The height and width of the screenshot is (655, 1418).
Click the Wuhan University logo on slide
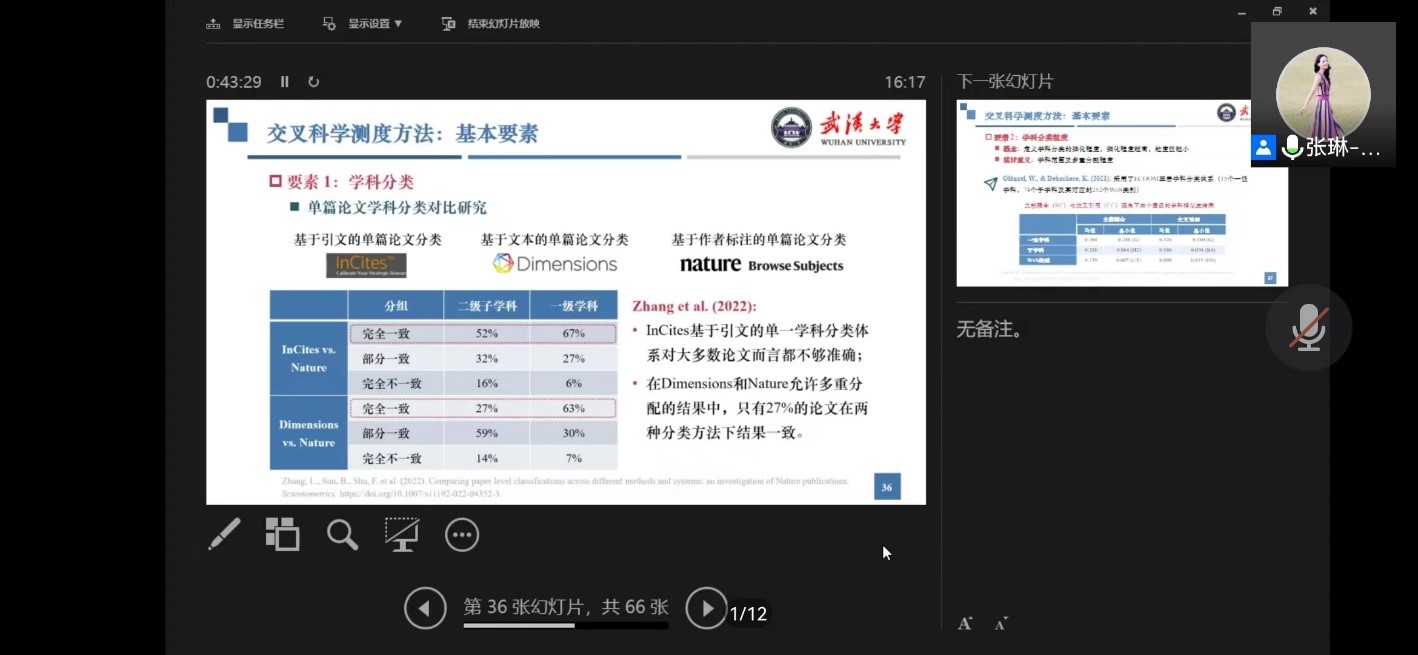pyautogui.click(x=838, y=128)
